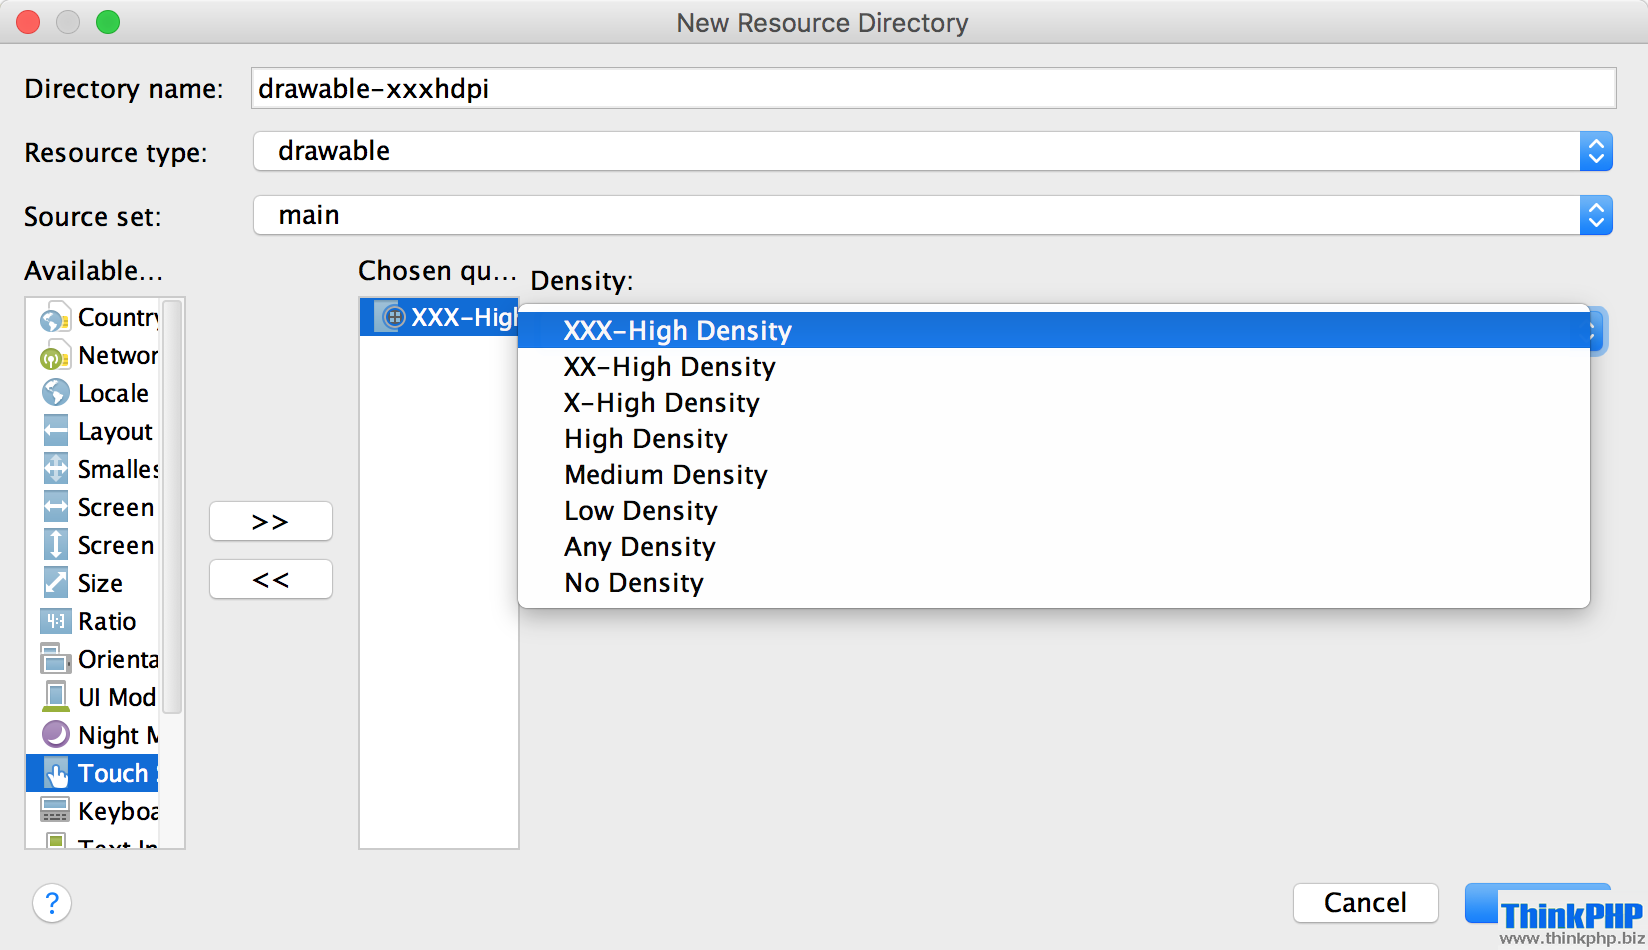Pick Medium Density option
1648x950 pixels.
(1054, 474)
